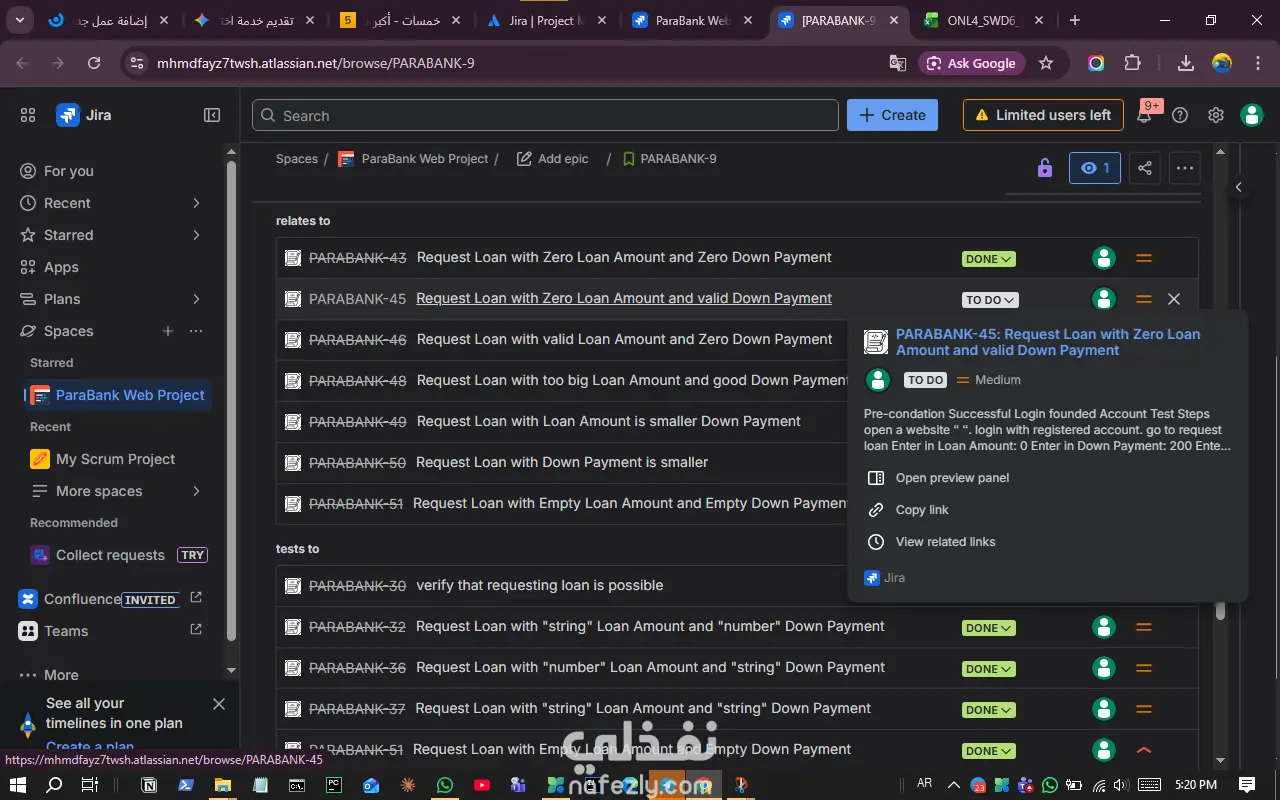Screen dimensions: 1280x800
Task: Click the issue type icon of the PARABANK-30 row
Action: tap(293, 586)
